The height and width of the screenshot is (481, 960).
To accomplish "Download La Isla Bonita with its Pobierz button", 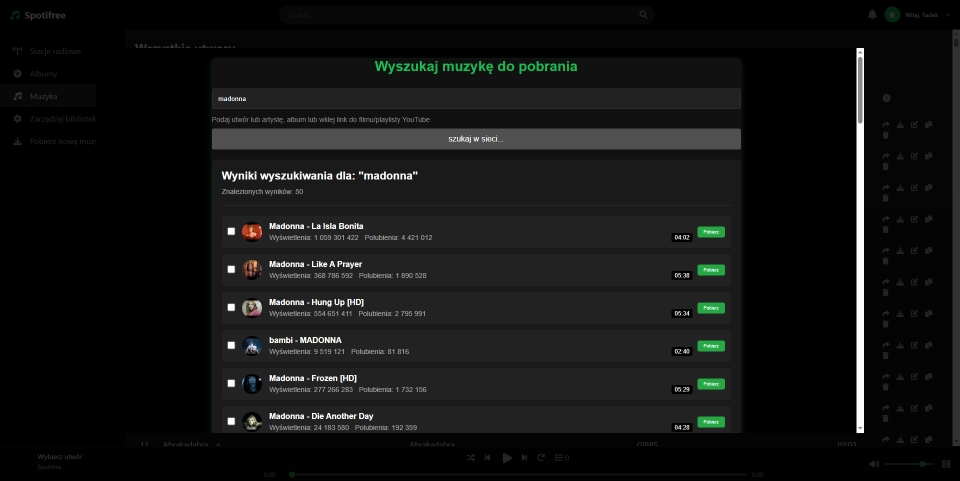I will (x=711, y=232).
